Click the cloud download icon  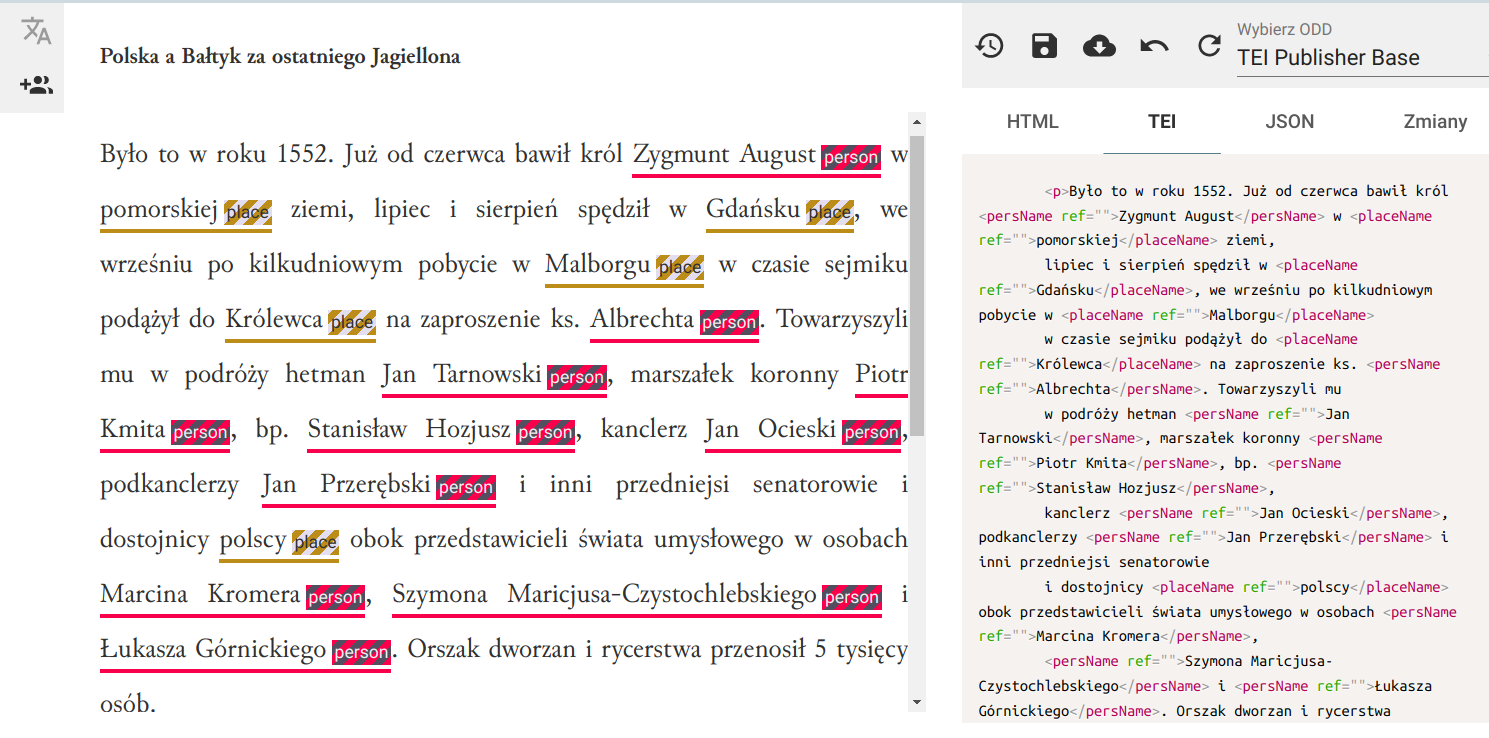tap(1099, 45)
